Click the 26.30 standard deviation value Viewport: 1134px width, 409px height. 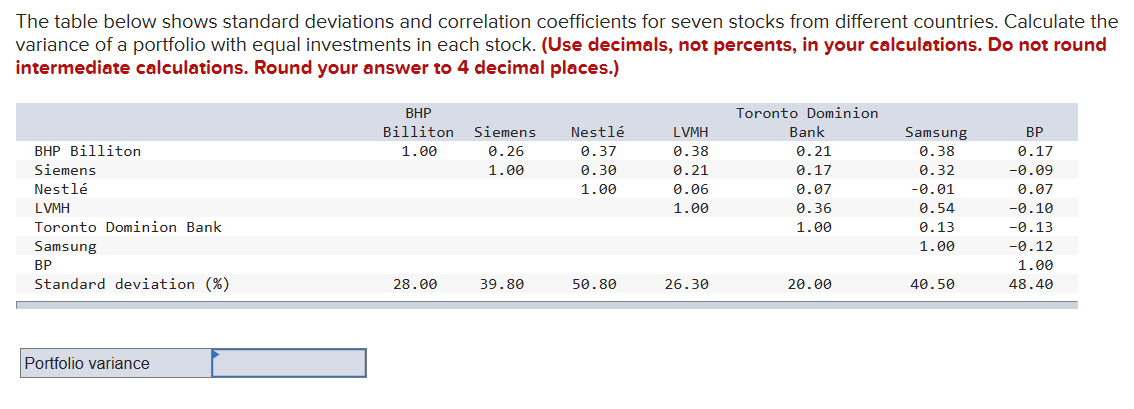(x=687, y=284)
